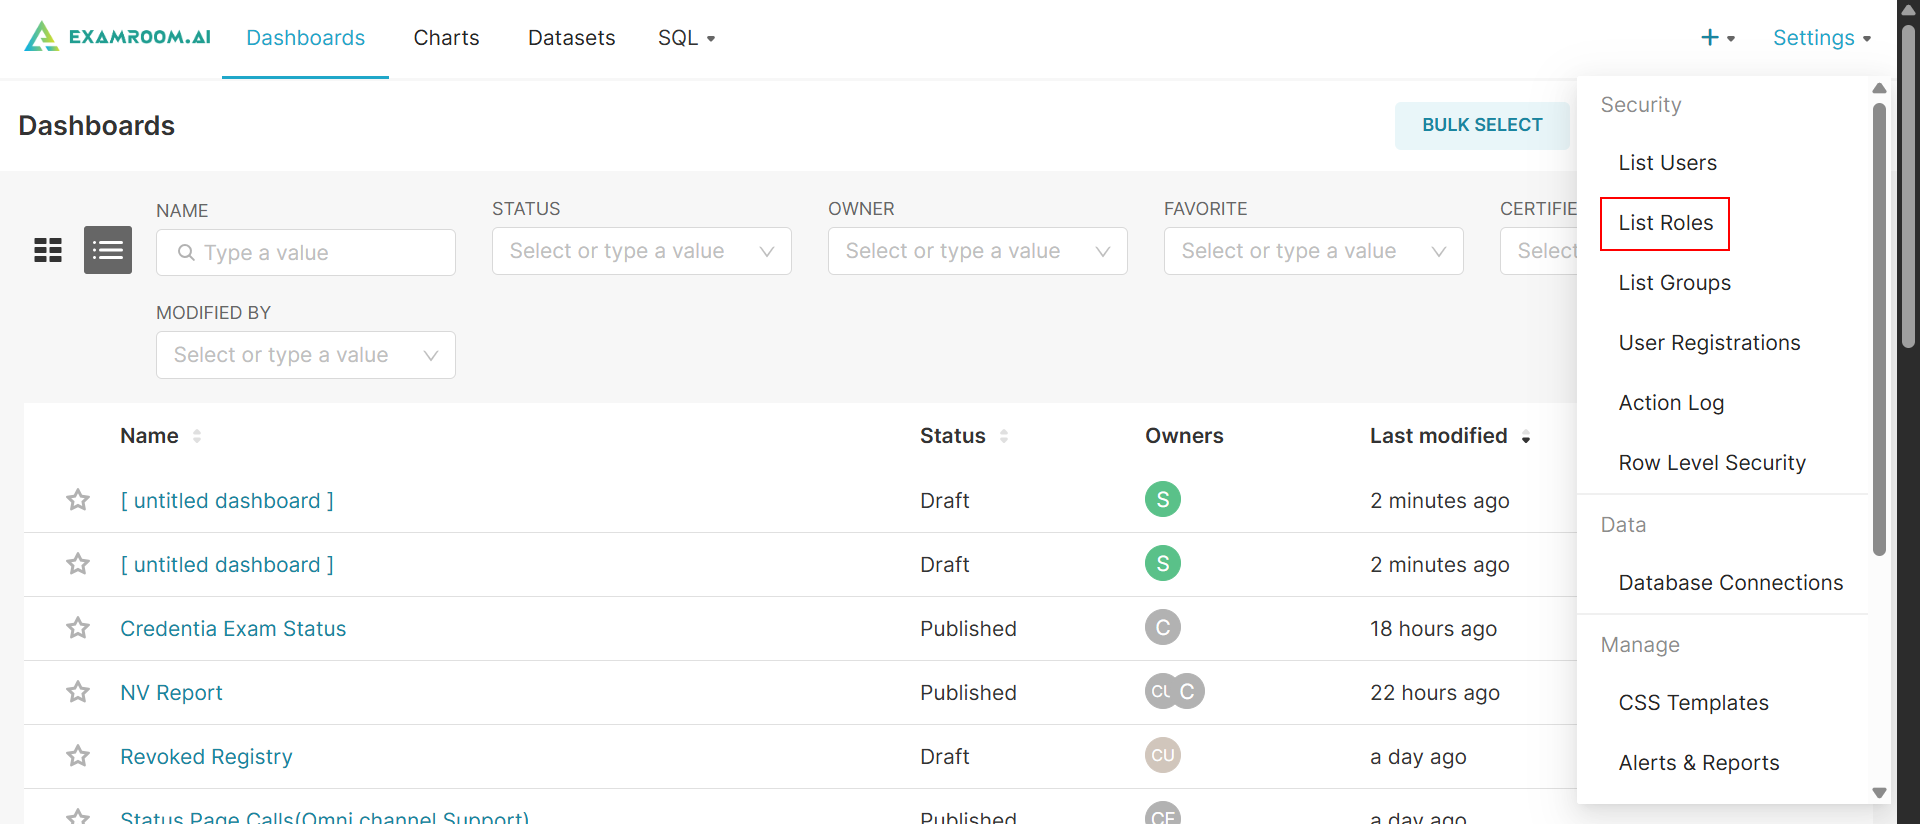Sort by Name column arrows
This screenshot has width=1920, height=824.
tap(197, 436)
